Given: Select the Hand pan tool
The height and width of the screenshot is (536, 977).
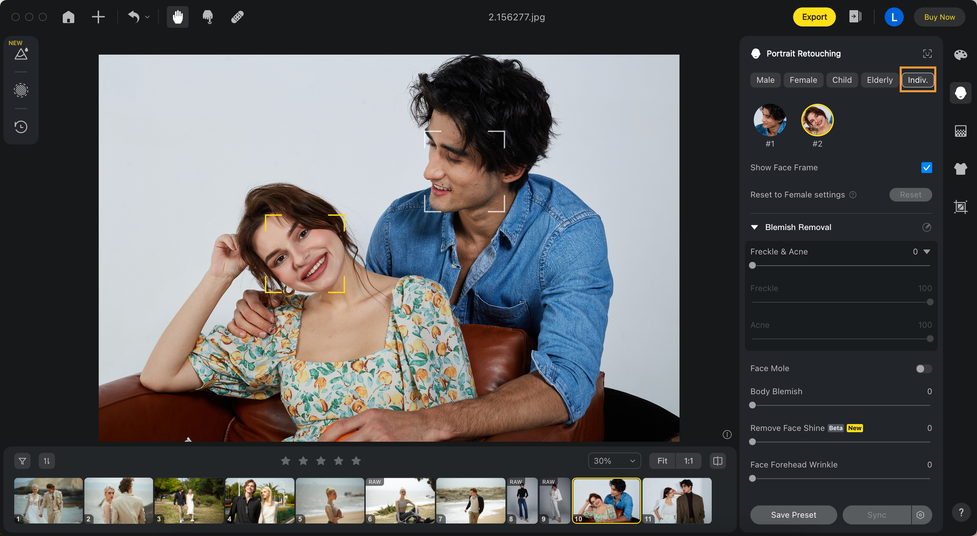Looking at the screenshot, I should (x=177, y=17).
